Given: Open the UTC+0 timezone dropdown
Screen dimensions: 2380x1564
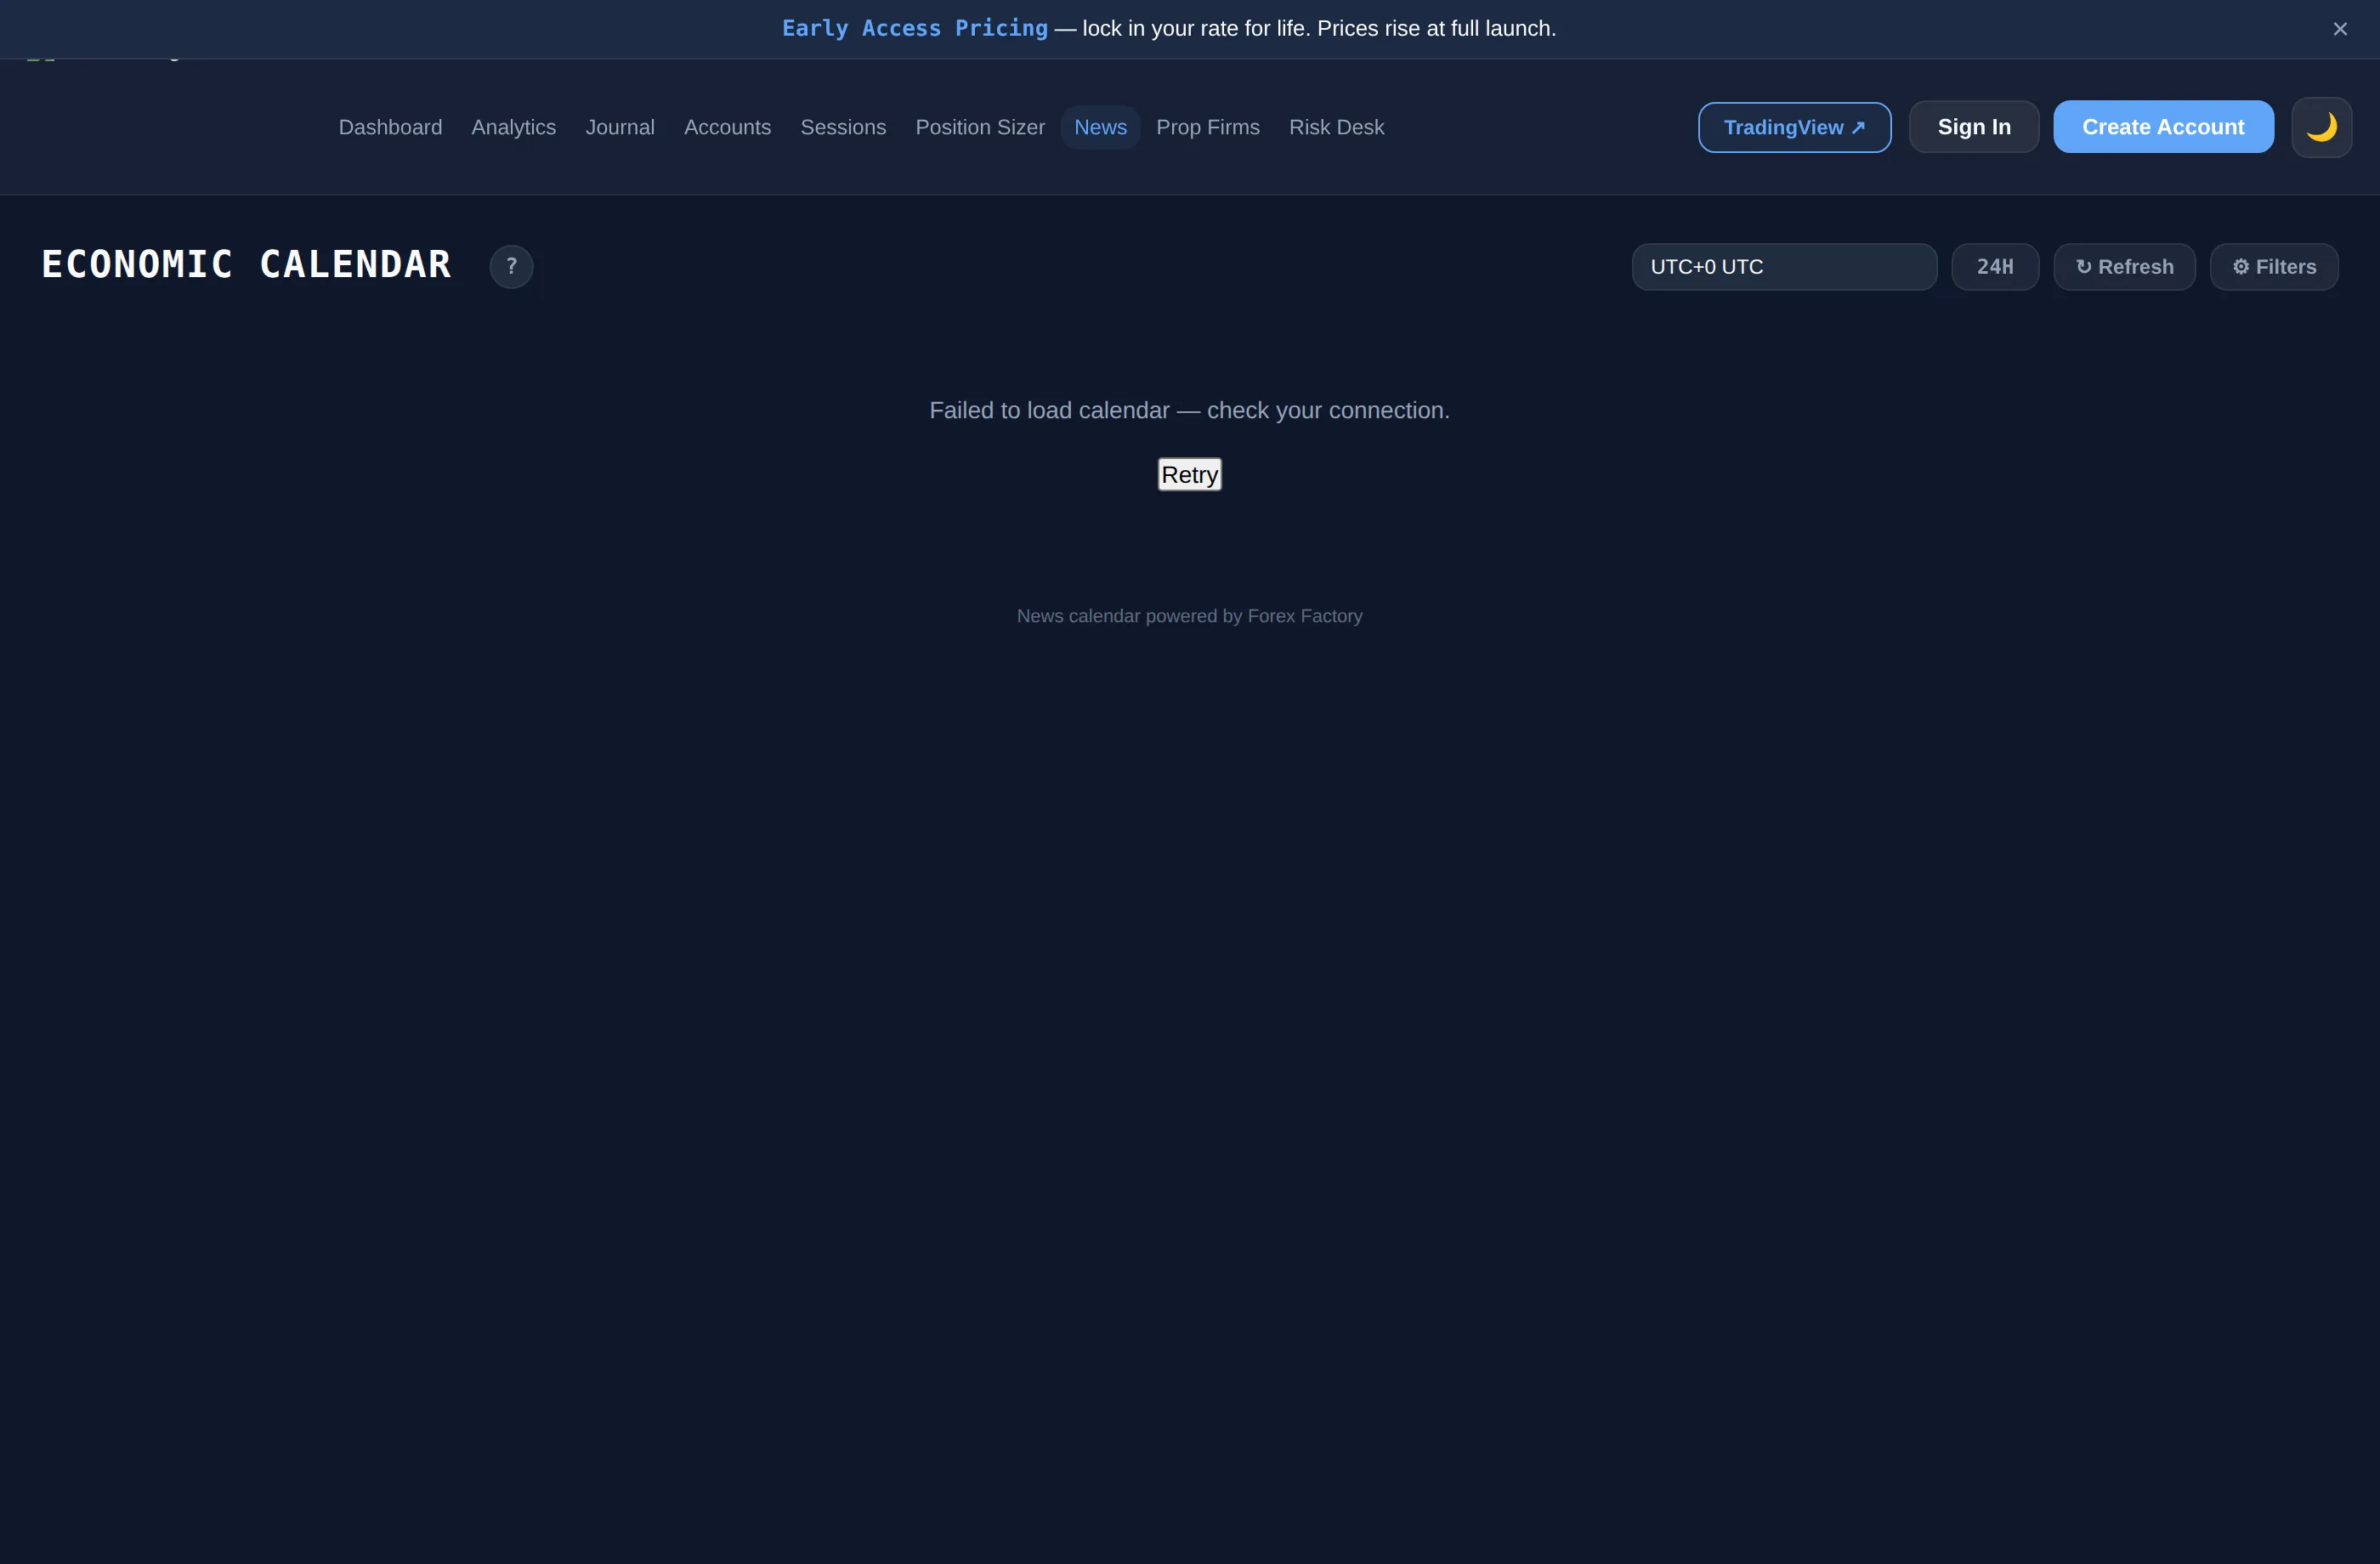Looking at the screenshot, I should [x=1783, y=267].
